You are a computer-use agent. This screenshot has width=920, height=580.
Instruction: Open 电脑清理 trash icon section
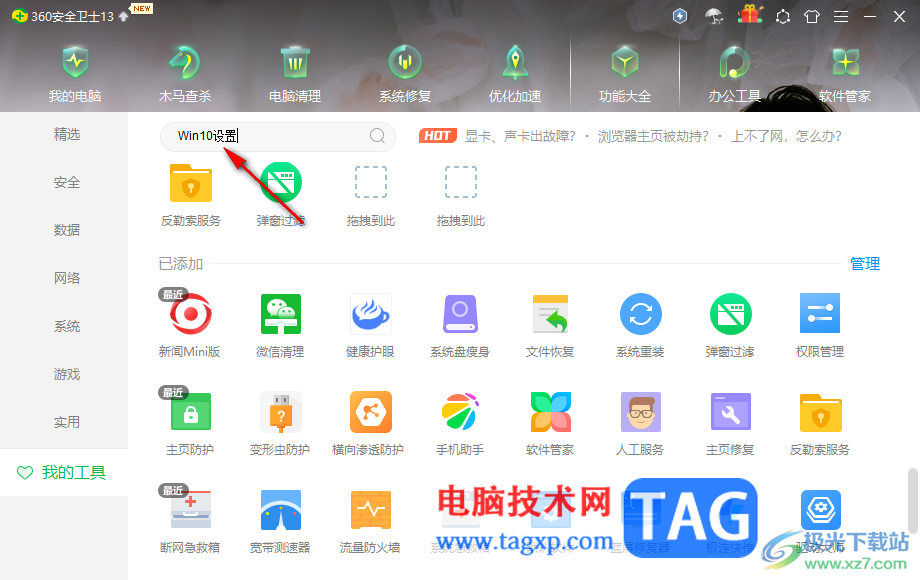pos(295,74)
